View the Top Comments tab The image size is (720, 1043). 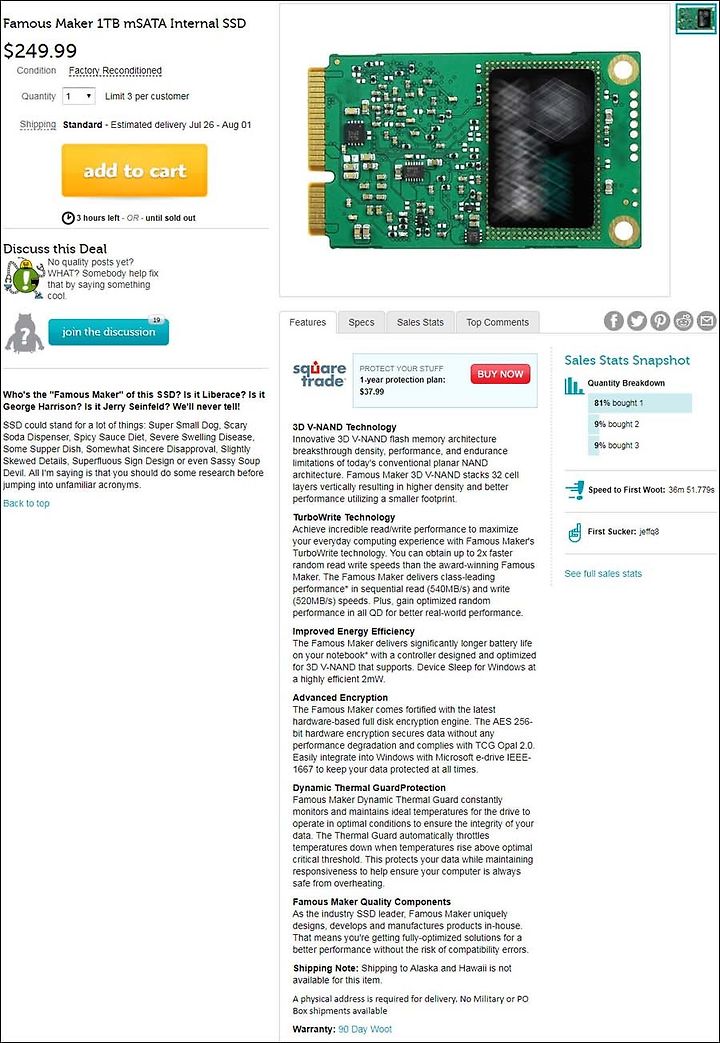tap(498, 322)
